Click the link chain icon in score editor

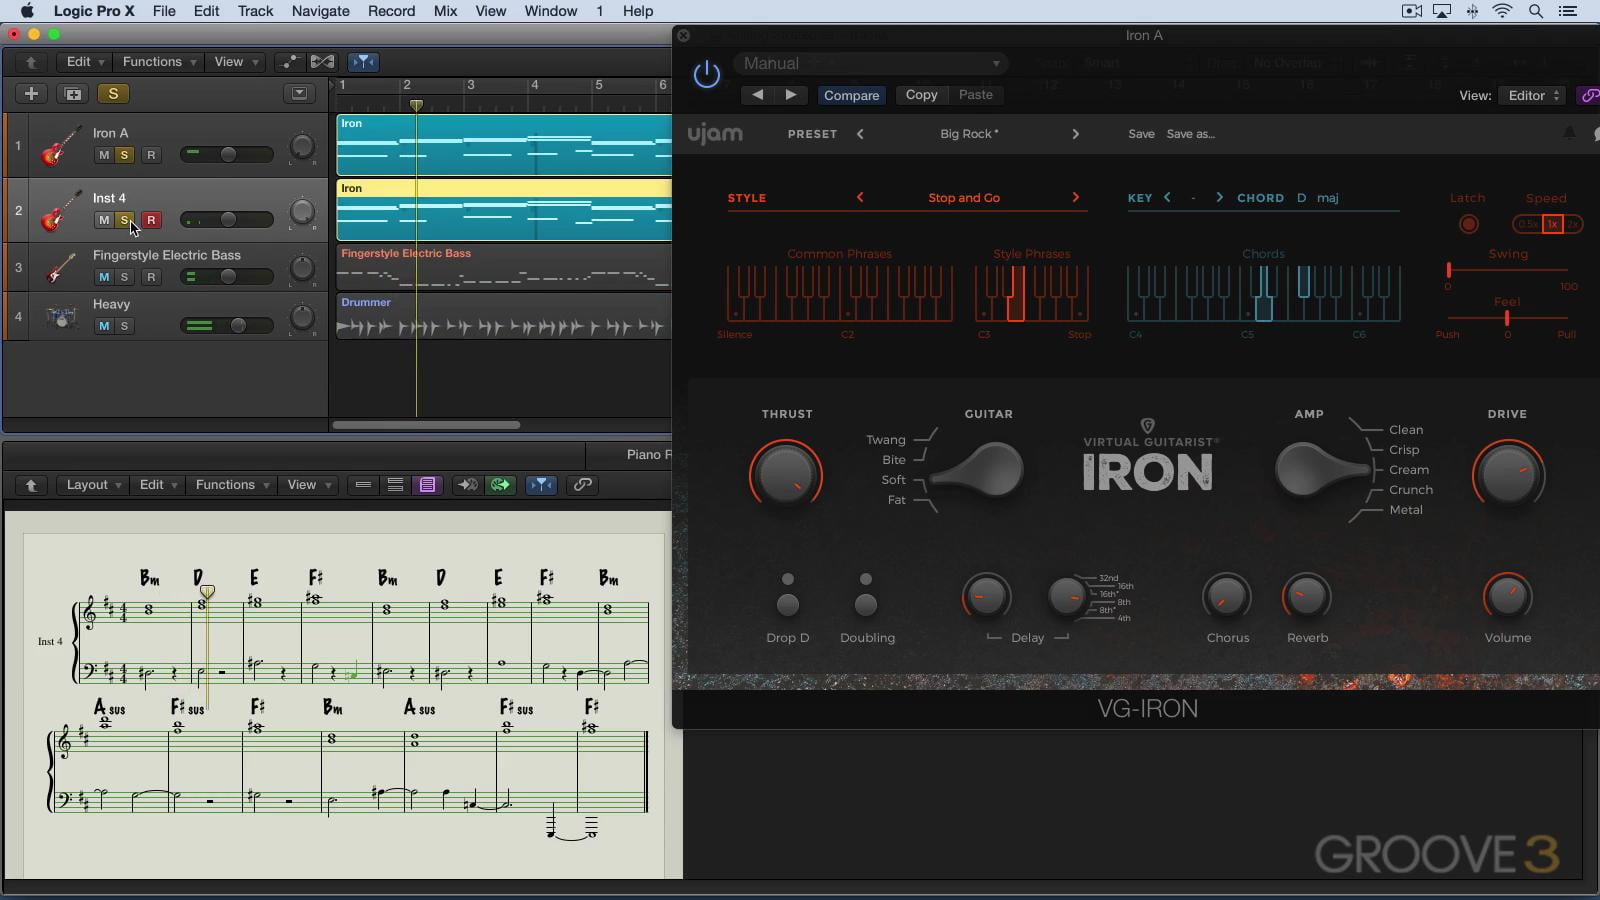(x=582, y=485)
